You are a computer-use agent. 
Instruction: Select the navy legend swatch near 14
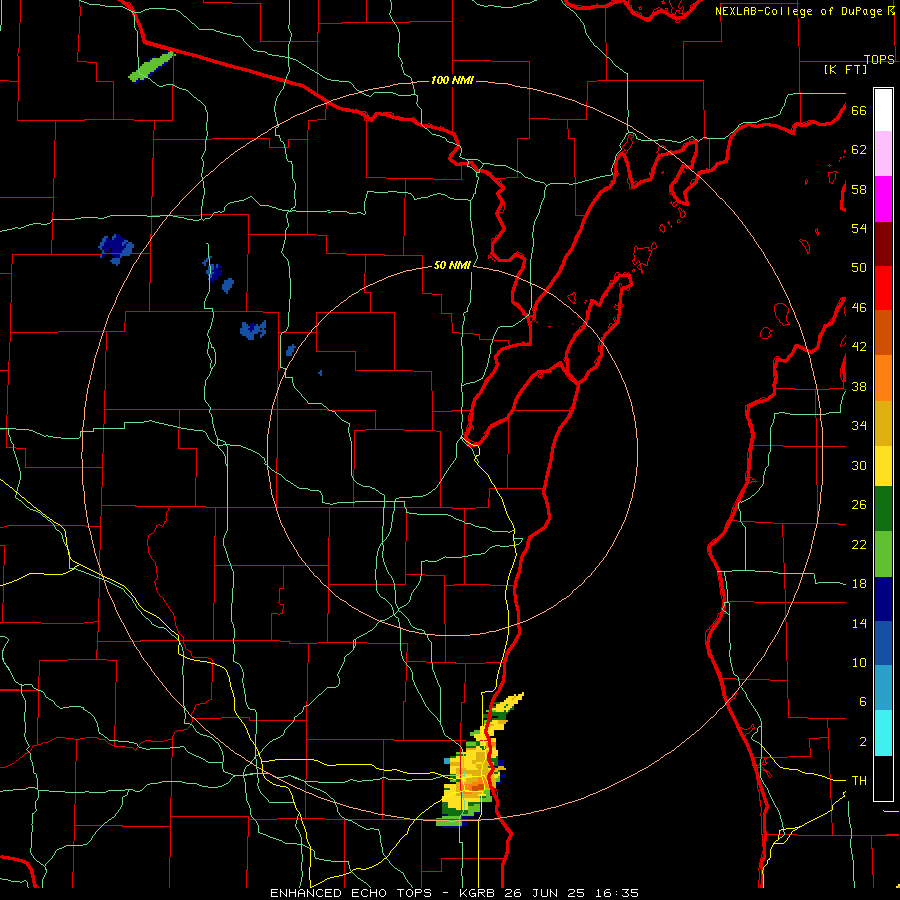click(x=883, y=599)
